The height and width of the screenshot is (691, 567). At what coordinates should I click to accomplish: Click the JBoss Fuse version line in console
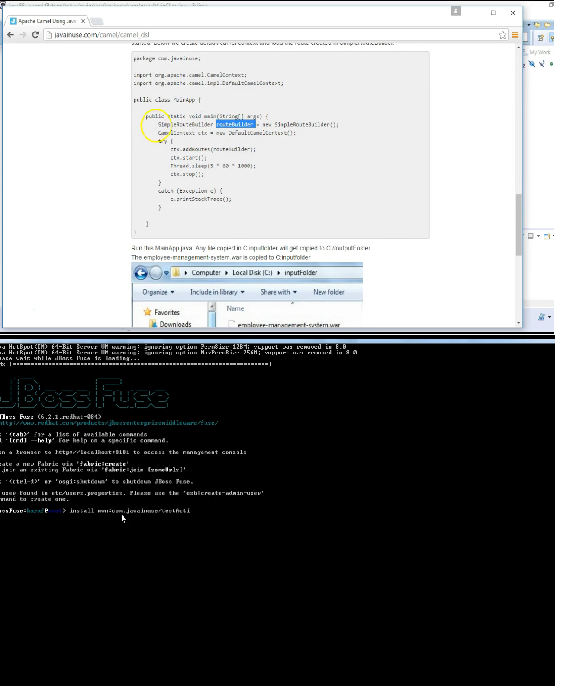point(51,417)
